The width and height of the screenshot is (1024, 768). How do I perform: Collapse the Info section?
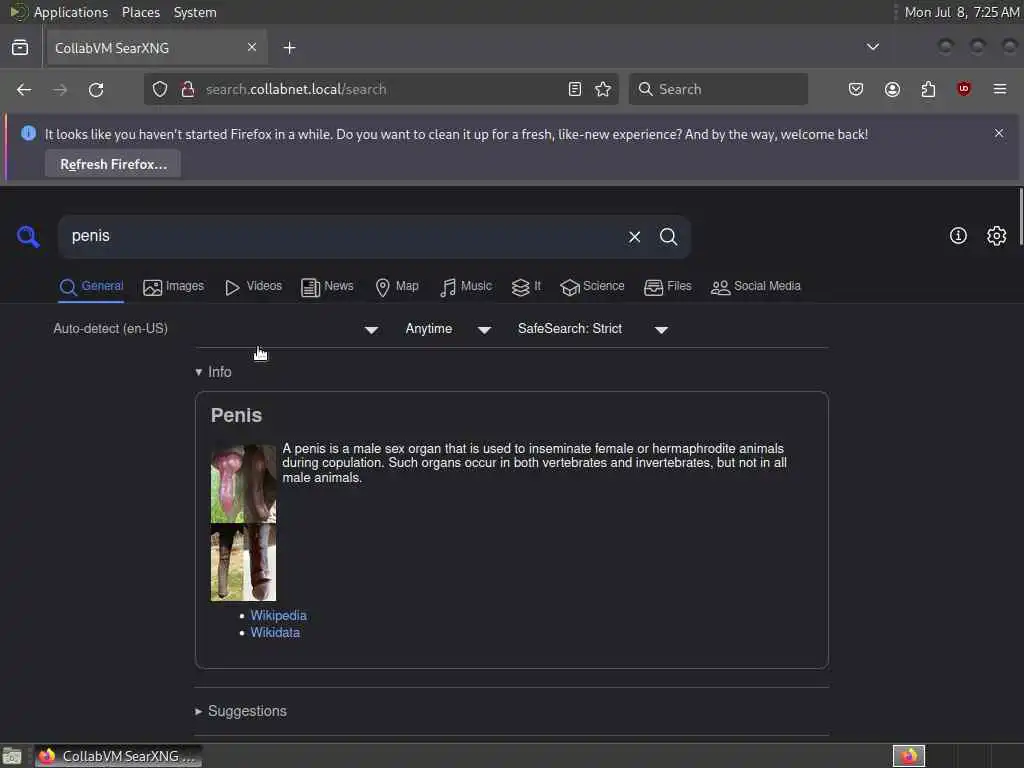coord(214,372)
